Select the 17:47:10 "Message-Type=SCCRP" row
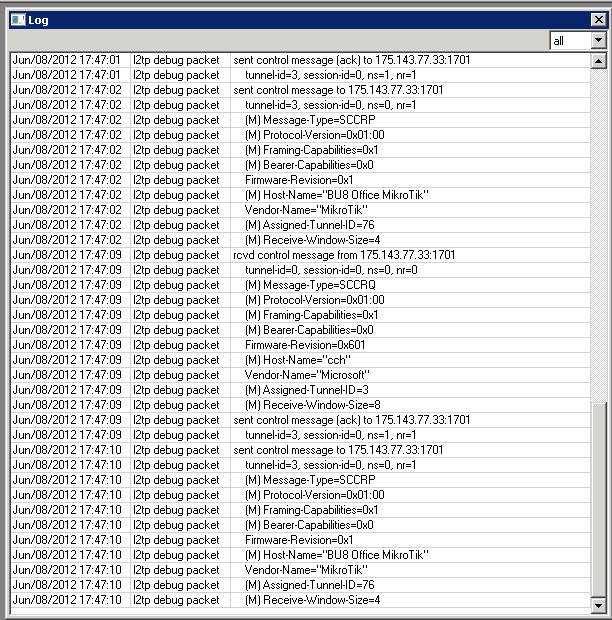Image resolution: width=612 pixels, height=620 pixels. [x=300, y=480]
